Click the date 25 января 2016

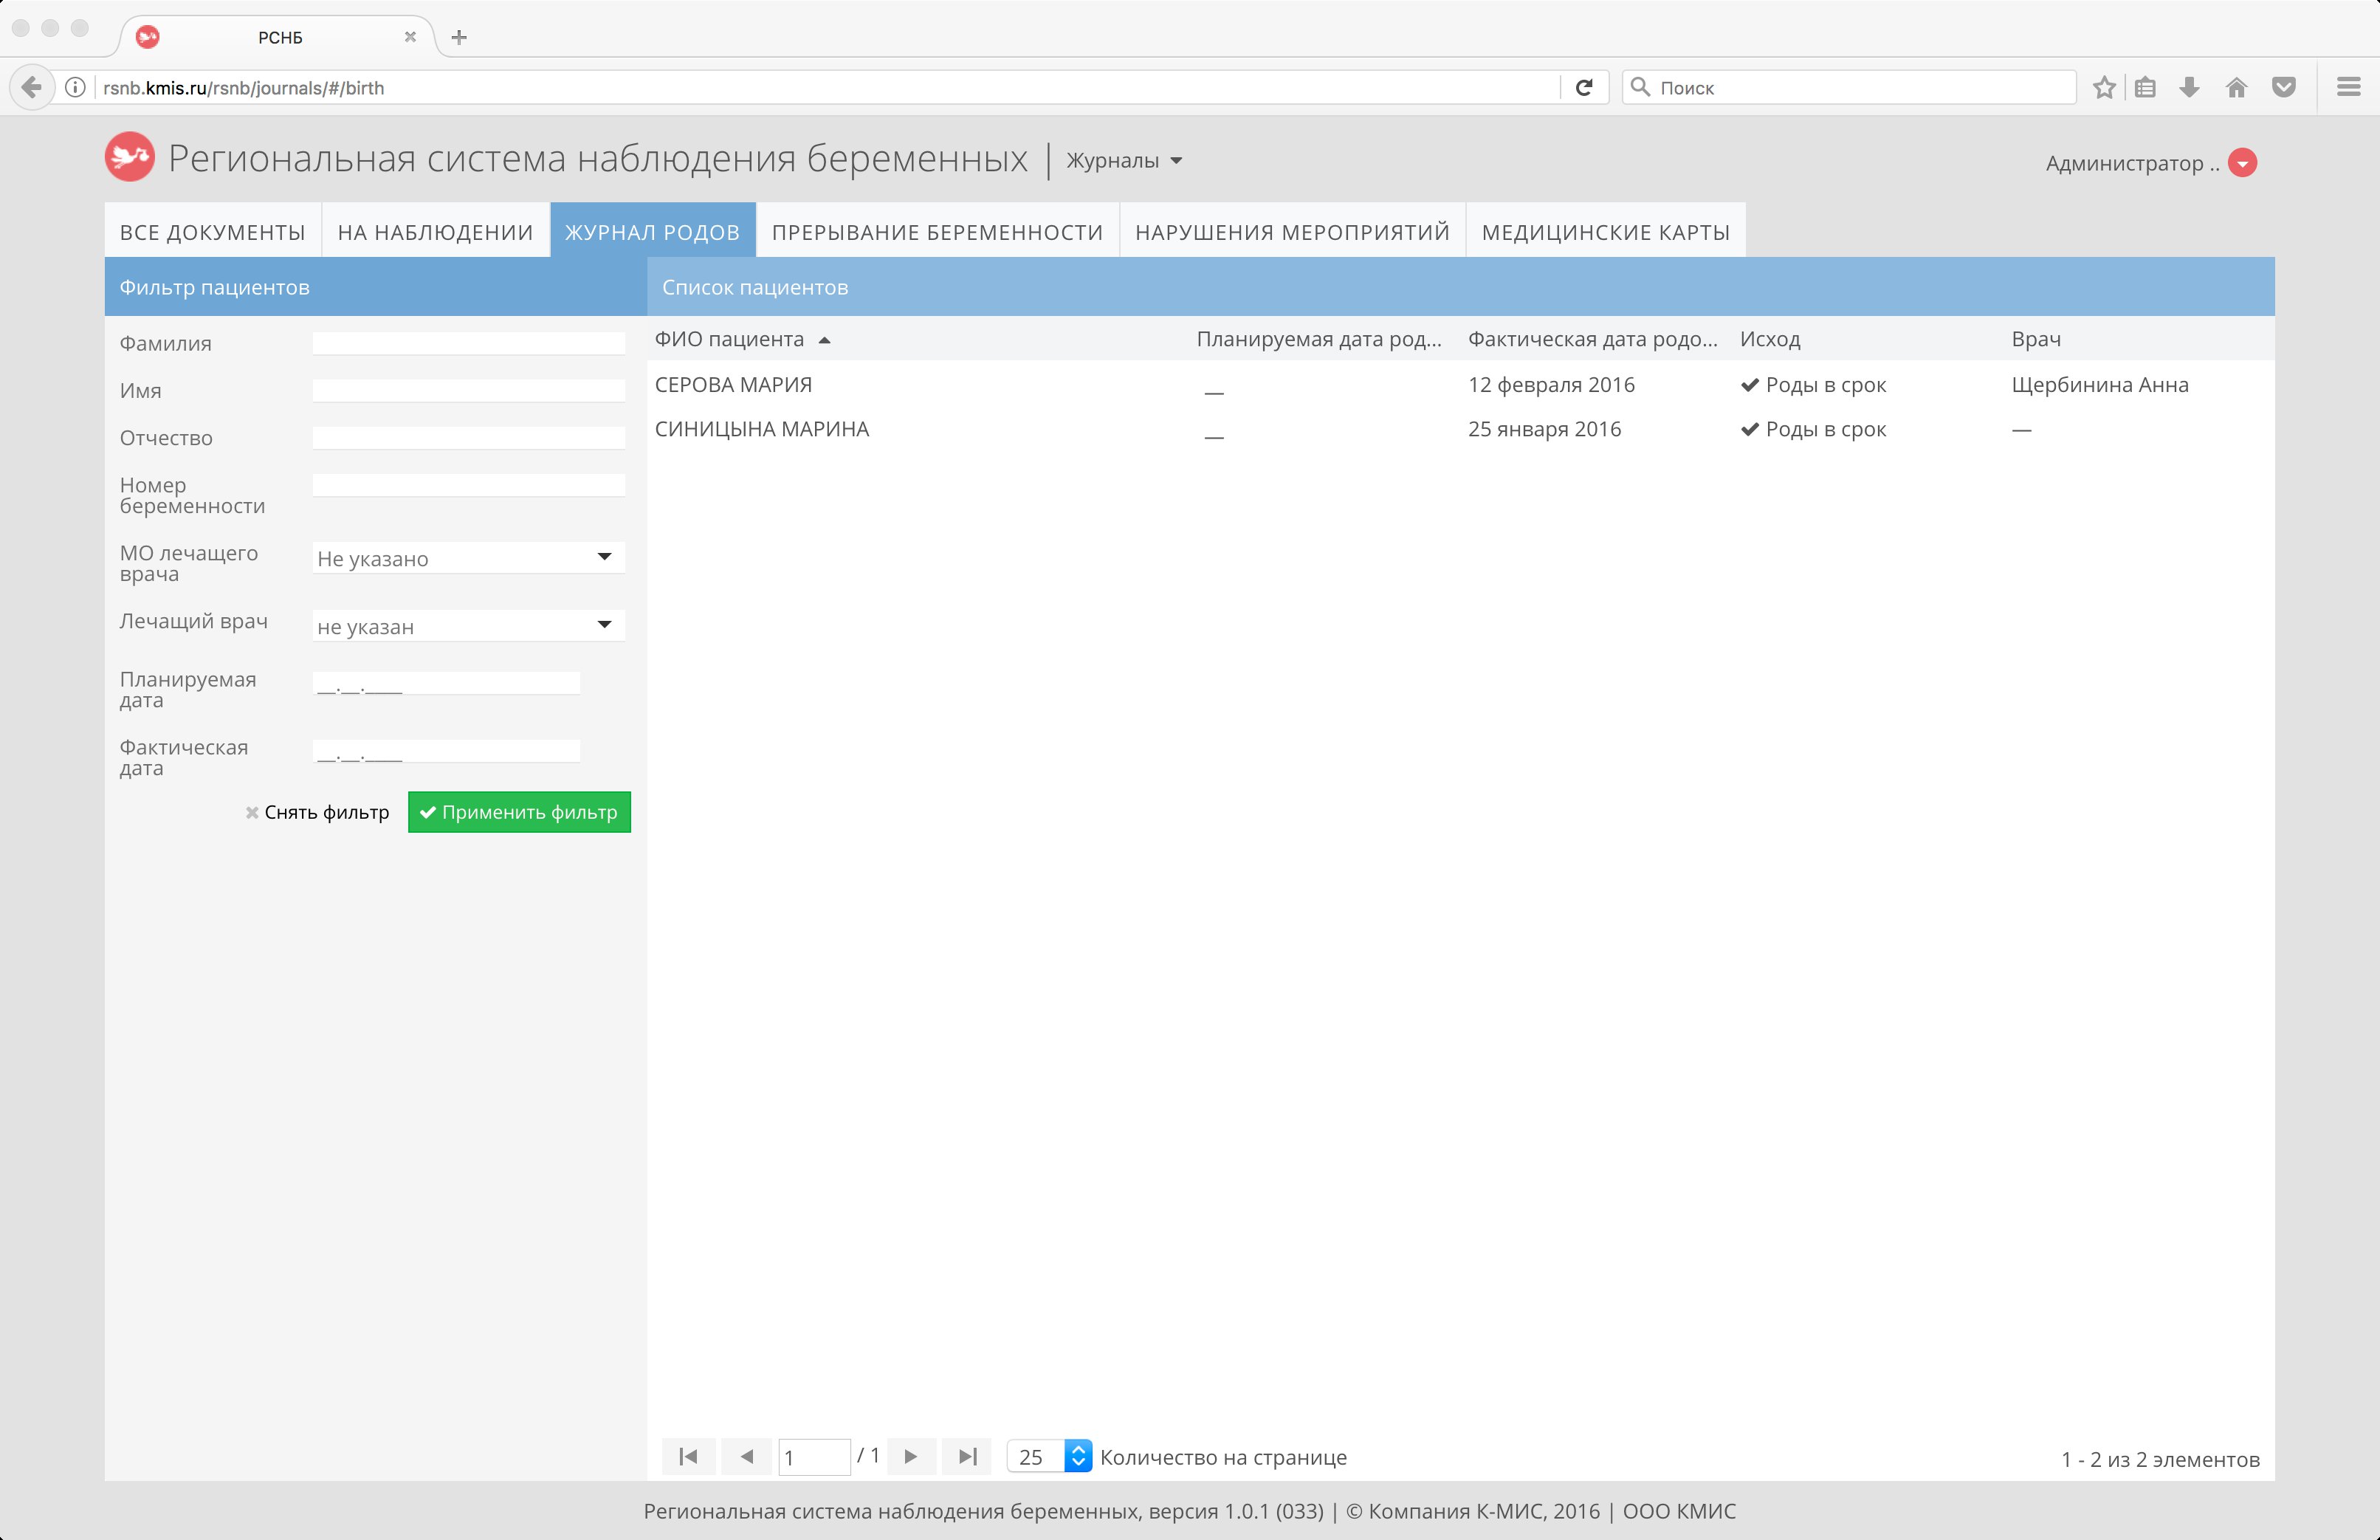click(1544, 429)
